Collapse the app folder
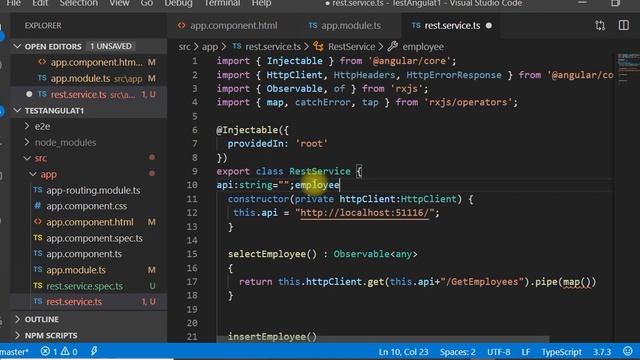 pyautogui.click(x=33, y=174)
